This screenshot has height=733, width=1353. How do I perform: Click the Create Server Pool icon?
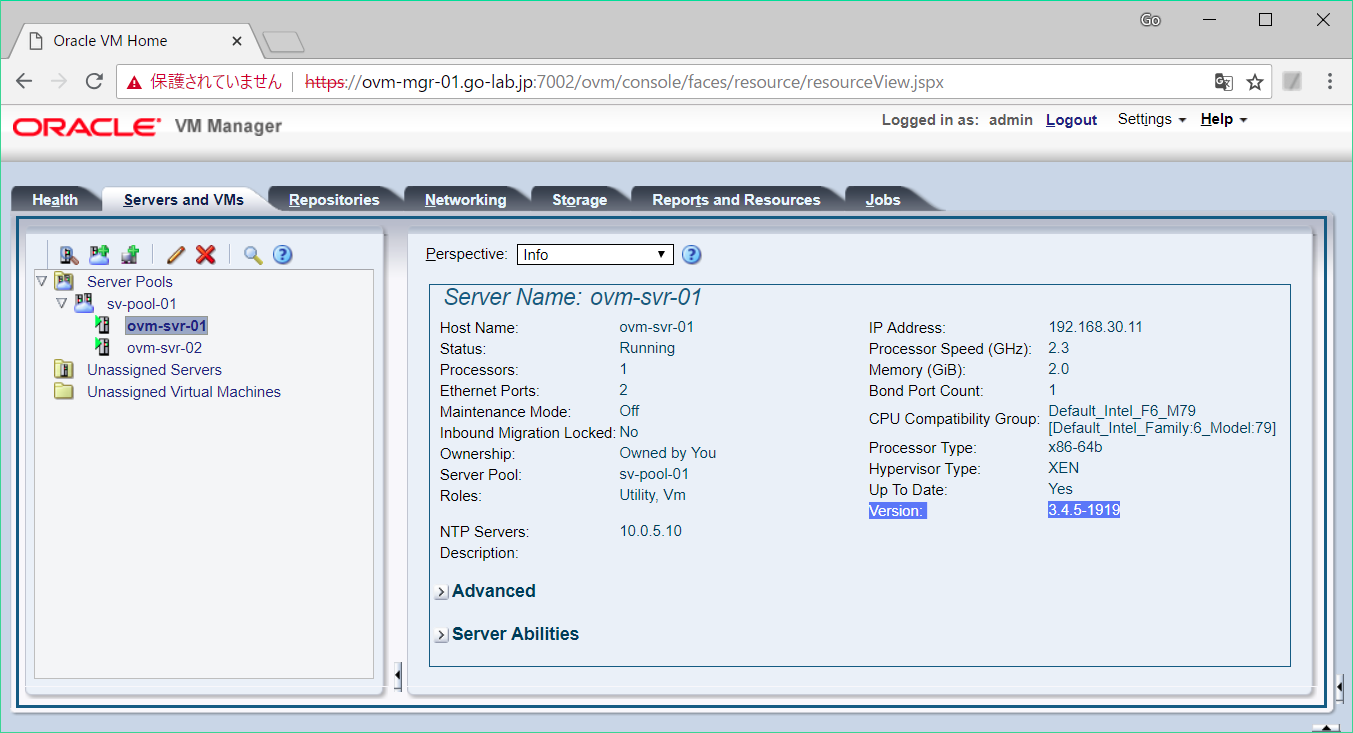point(99,255)
